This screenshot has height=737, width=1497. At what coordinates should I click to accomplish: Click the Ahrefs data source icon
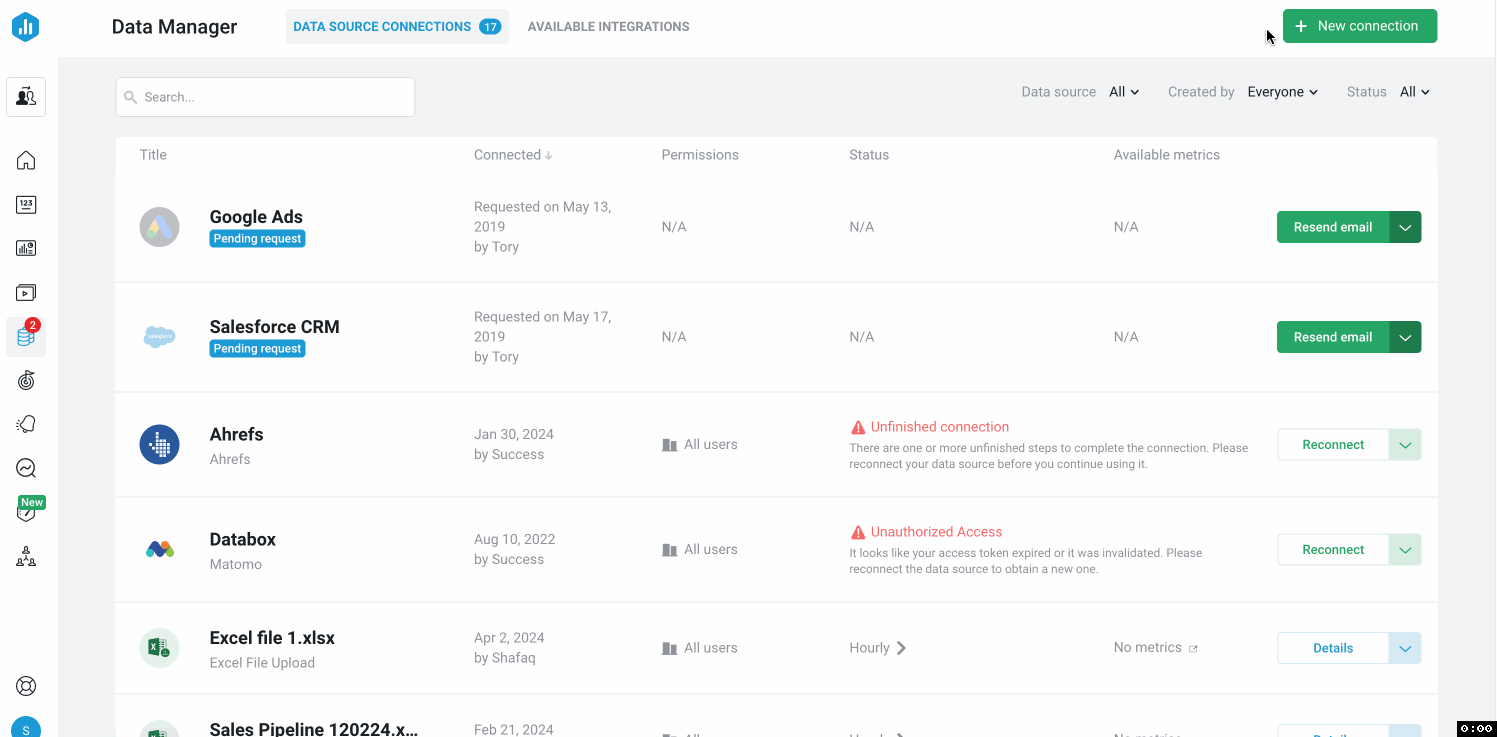pos(159,445)
